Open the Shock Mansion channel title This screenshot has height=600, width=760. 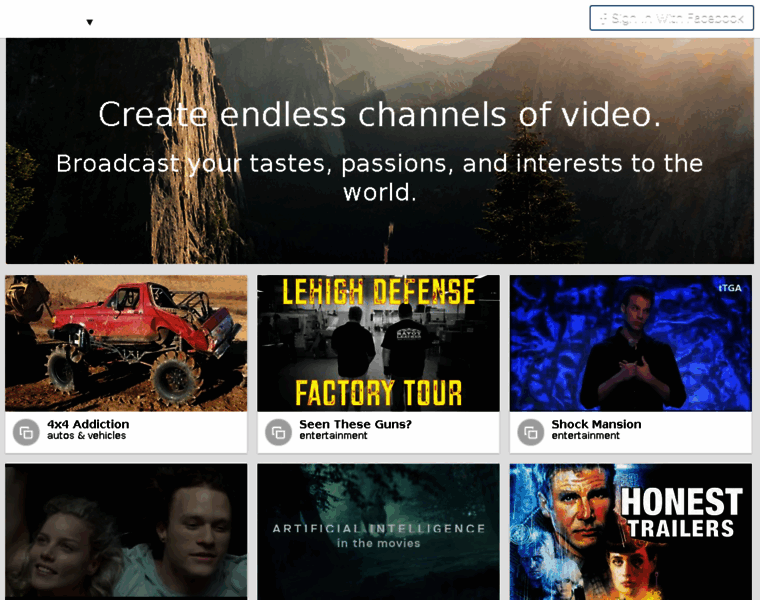(x=596, y=424)
